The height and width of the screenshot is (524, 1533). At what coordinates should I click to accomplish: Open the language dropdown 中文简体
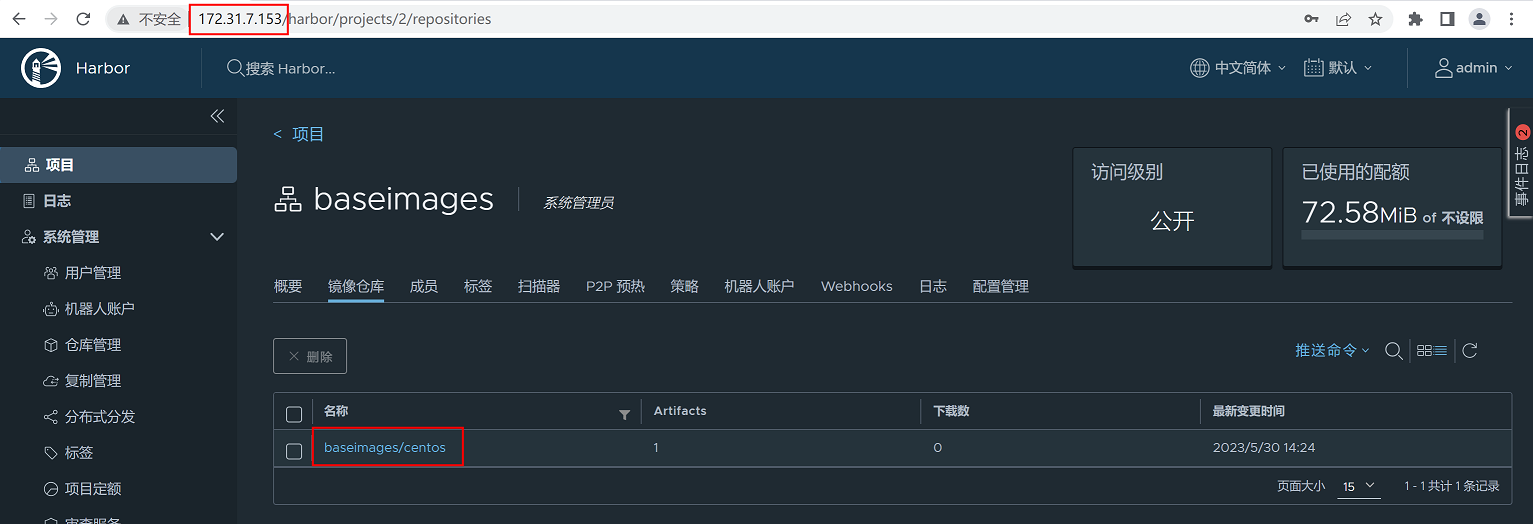tap(1238, 68)
